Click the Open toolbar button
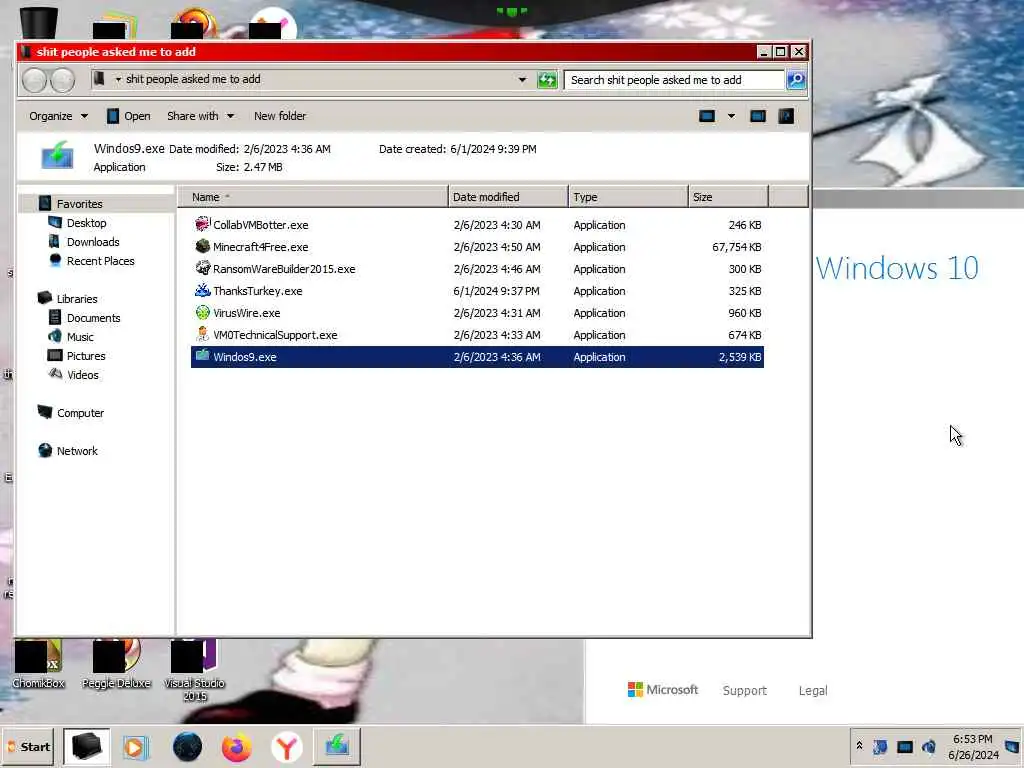 pyautogui.click(x=129, y=116)
